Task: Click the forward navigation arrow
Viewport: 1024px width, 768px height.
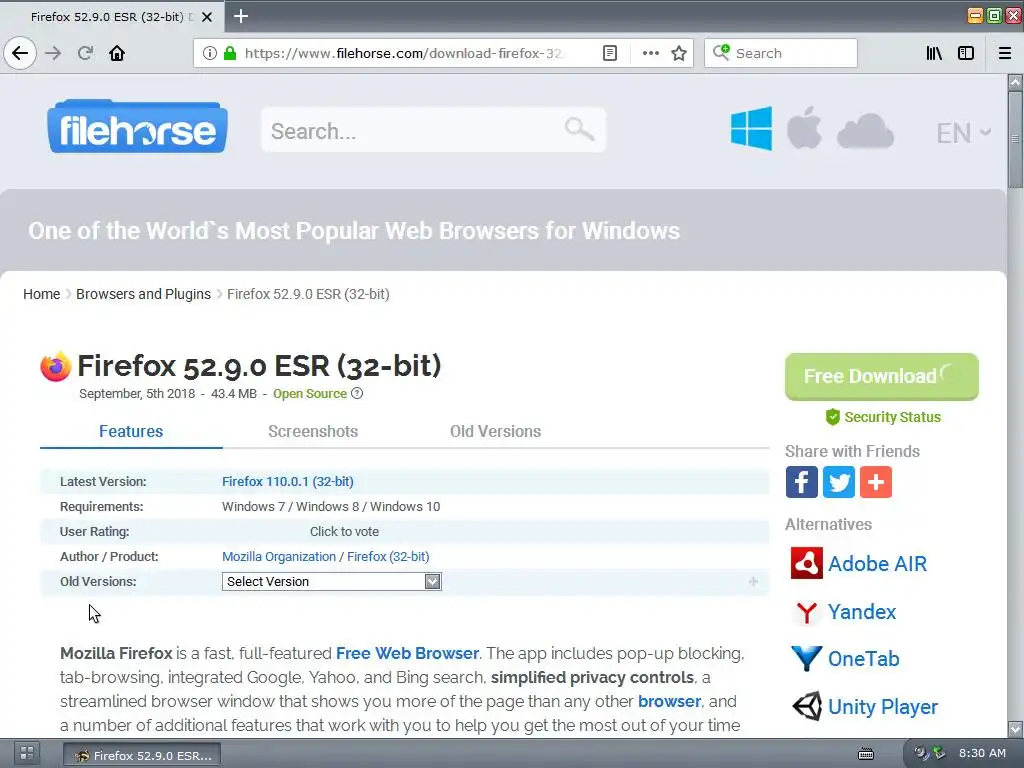Action: click(53, 53)
